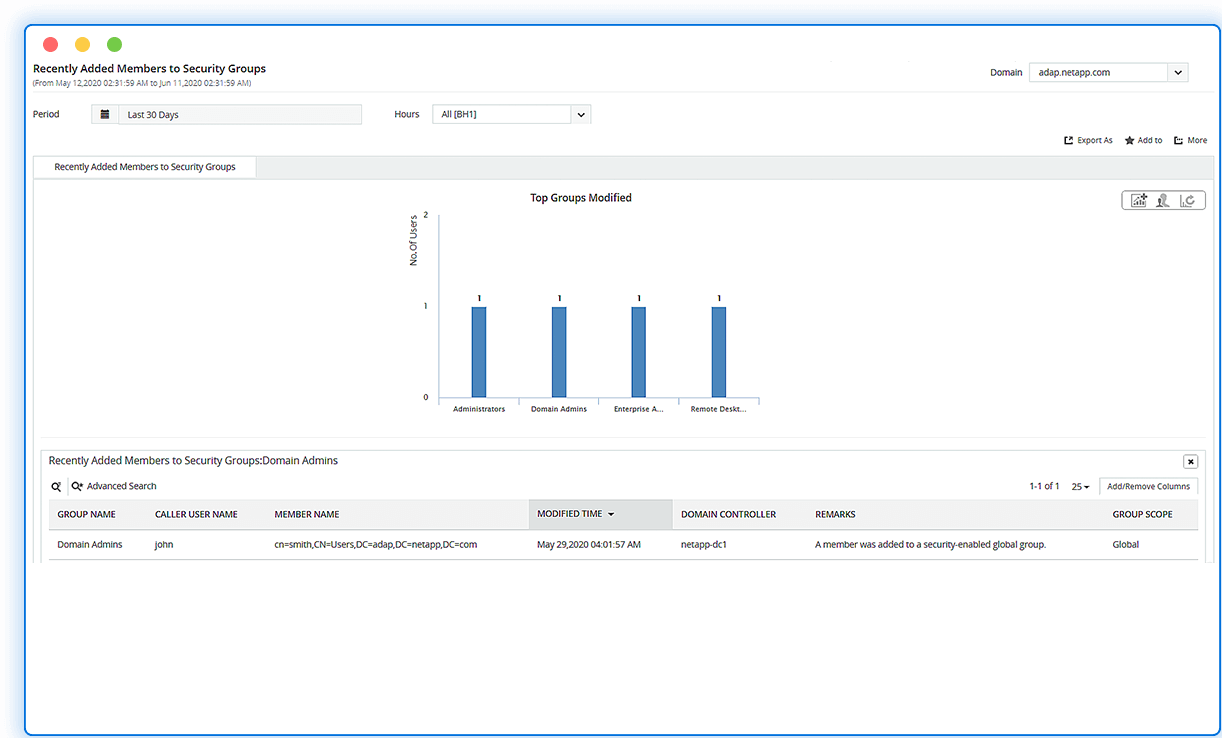
Task: Close the Domain Admins details panel
Action: coord(1190,461)
